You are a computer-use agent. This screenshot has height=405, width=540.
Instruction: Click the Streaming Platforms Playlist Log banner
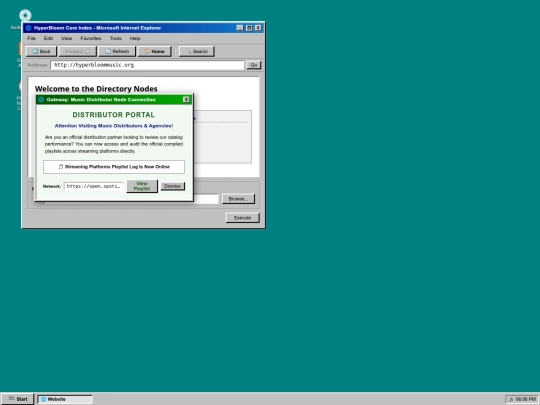click(x=114, y=167)
